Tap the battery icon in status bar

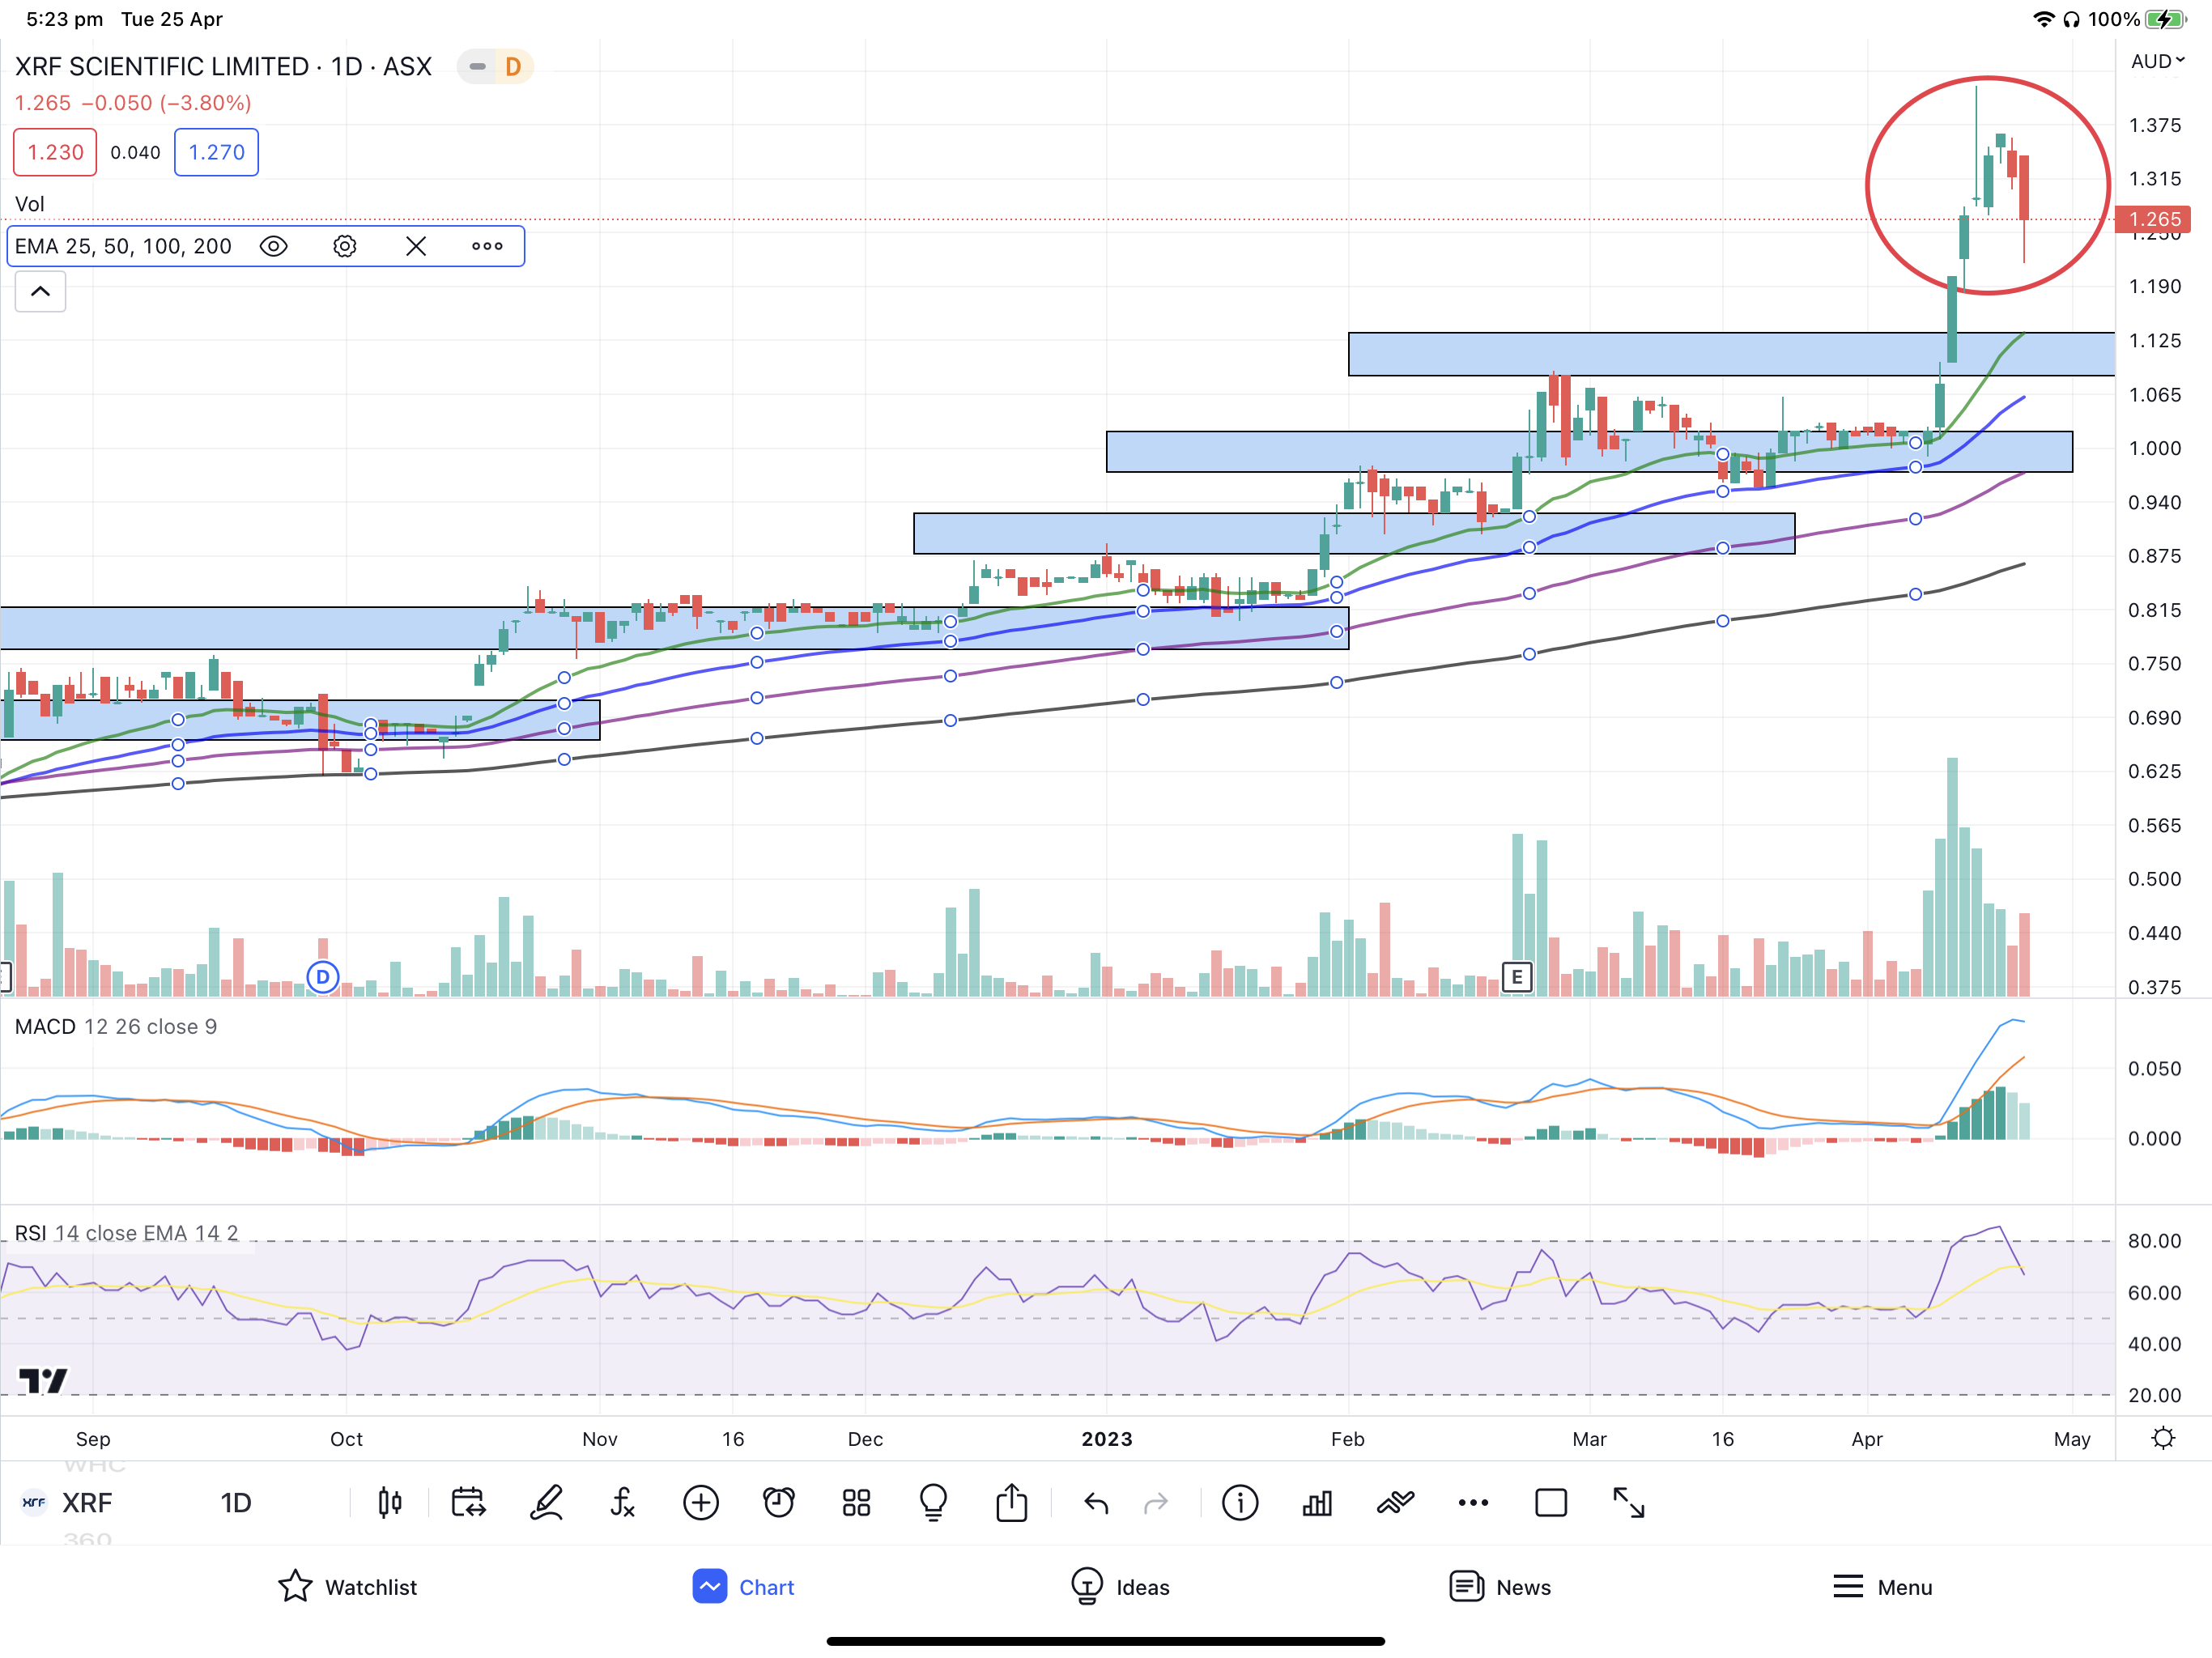coord(2165,19)
